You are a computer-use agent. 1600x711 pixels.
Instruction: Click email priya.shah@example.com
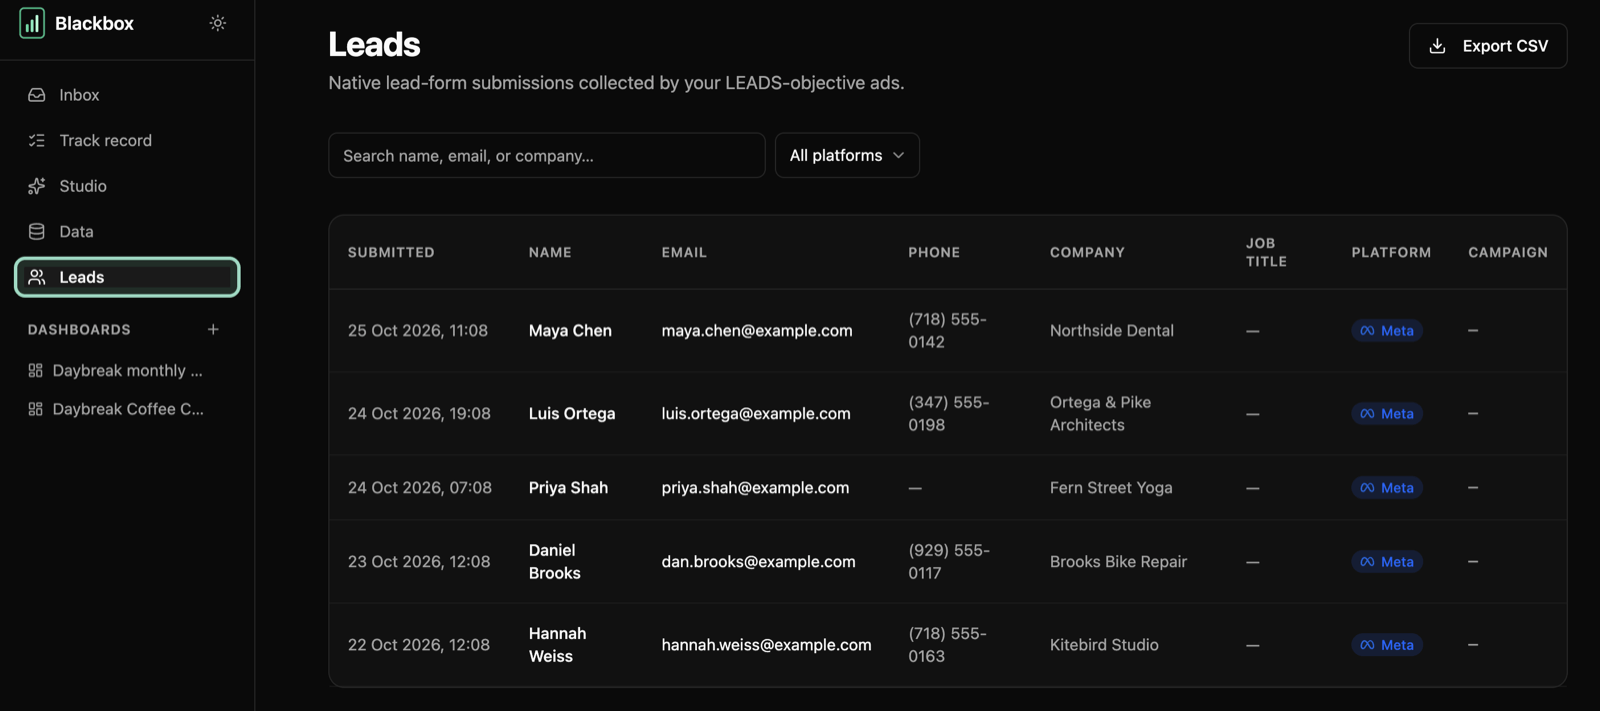(x=755, y=487)
